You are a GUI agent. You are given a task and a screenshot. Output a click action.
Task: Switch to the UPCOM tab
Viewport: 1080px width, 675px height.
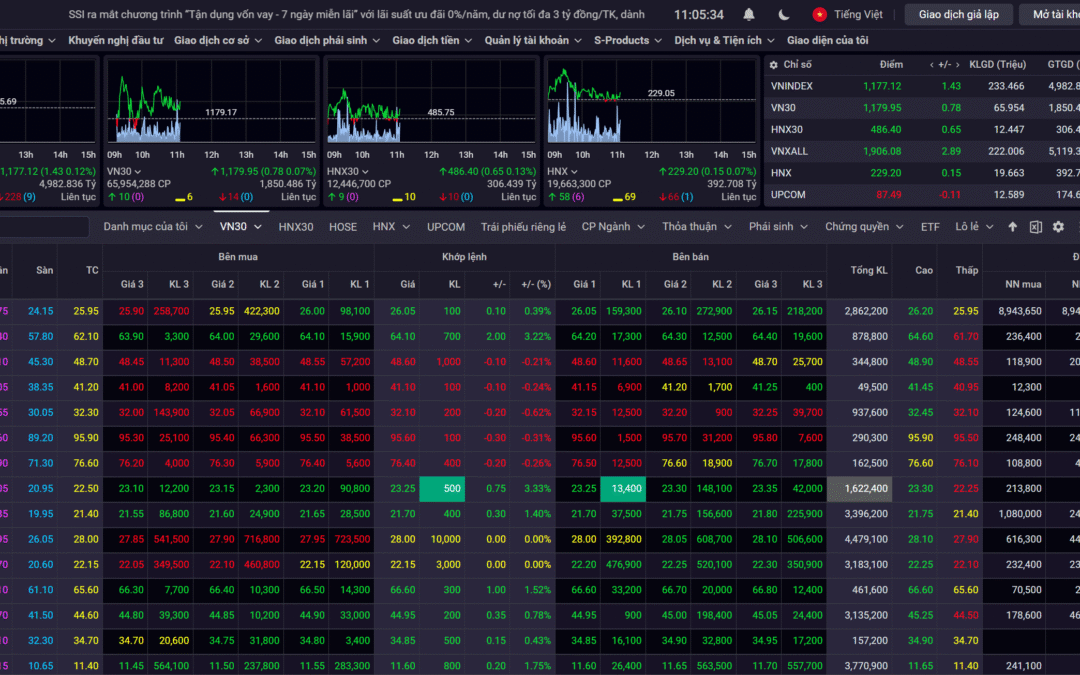click(x=446, y=227)
